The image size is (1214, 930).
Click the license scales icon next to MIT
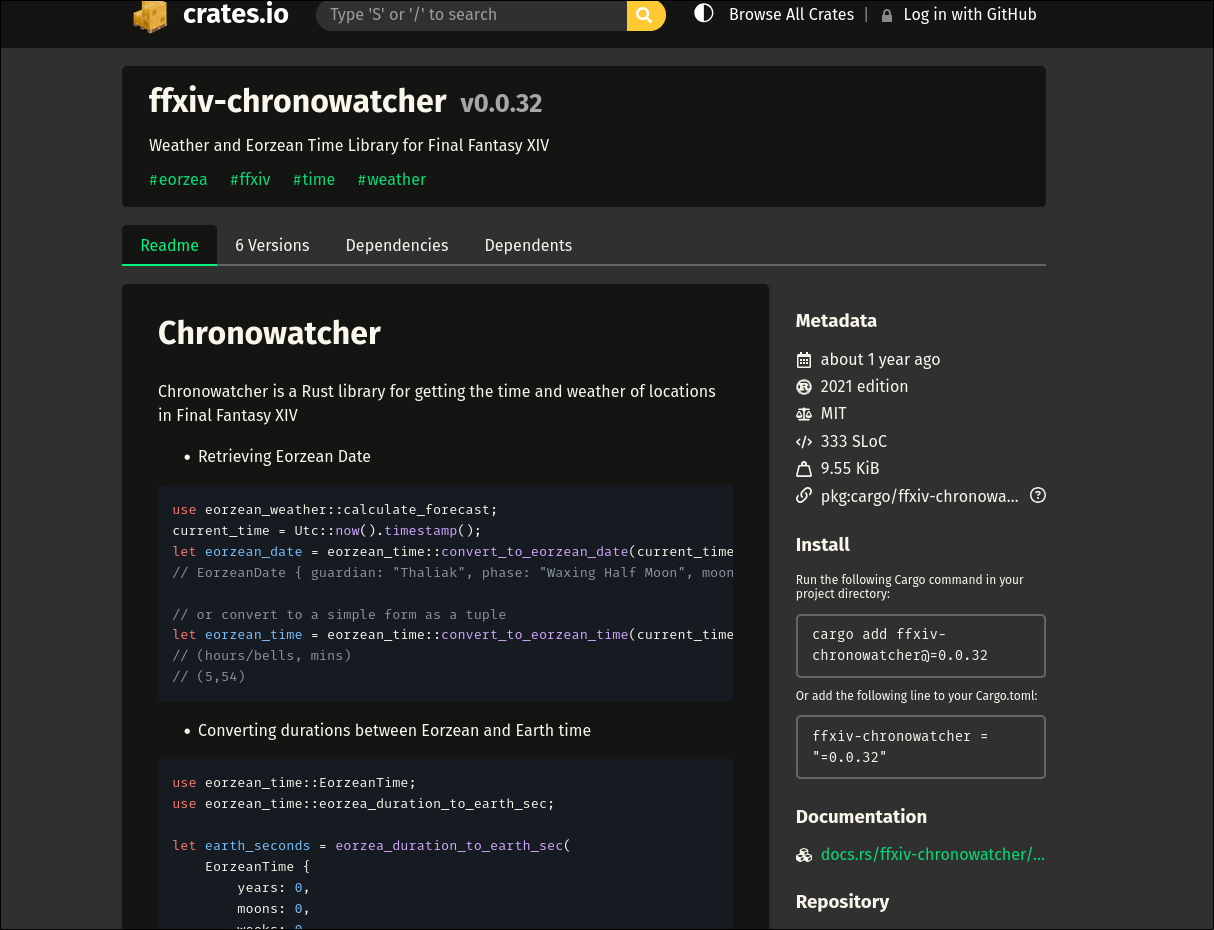click(x=803, y=413)
